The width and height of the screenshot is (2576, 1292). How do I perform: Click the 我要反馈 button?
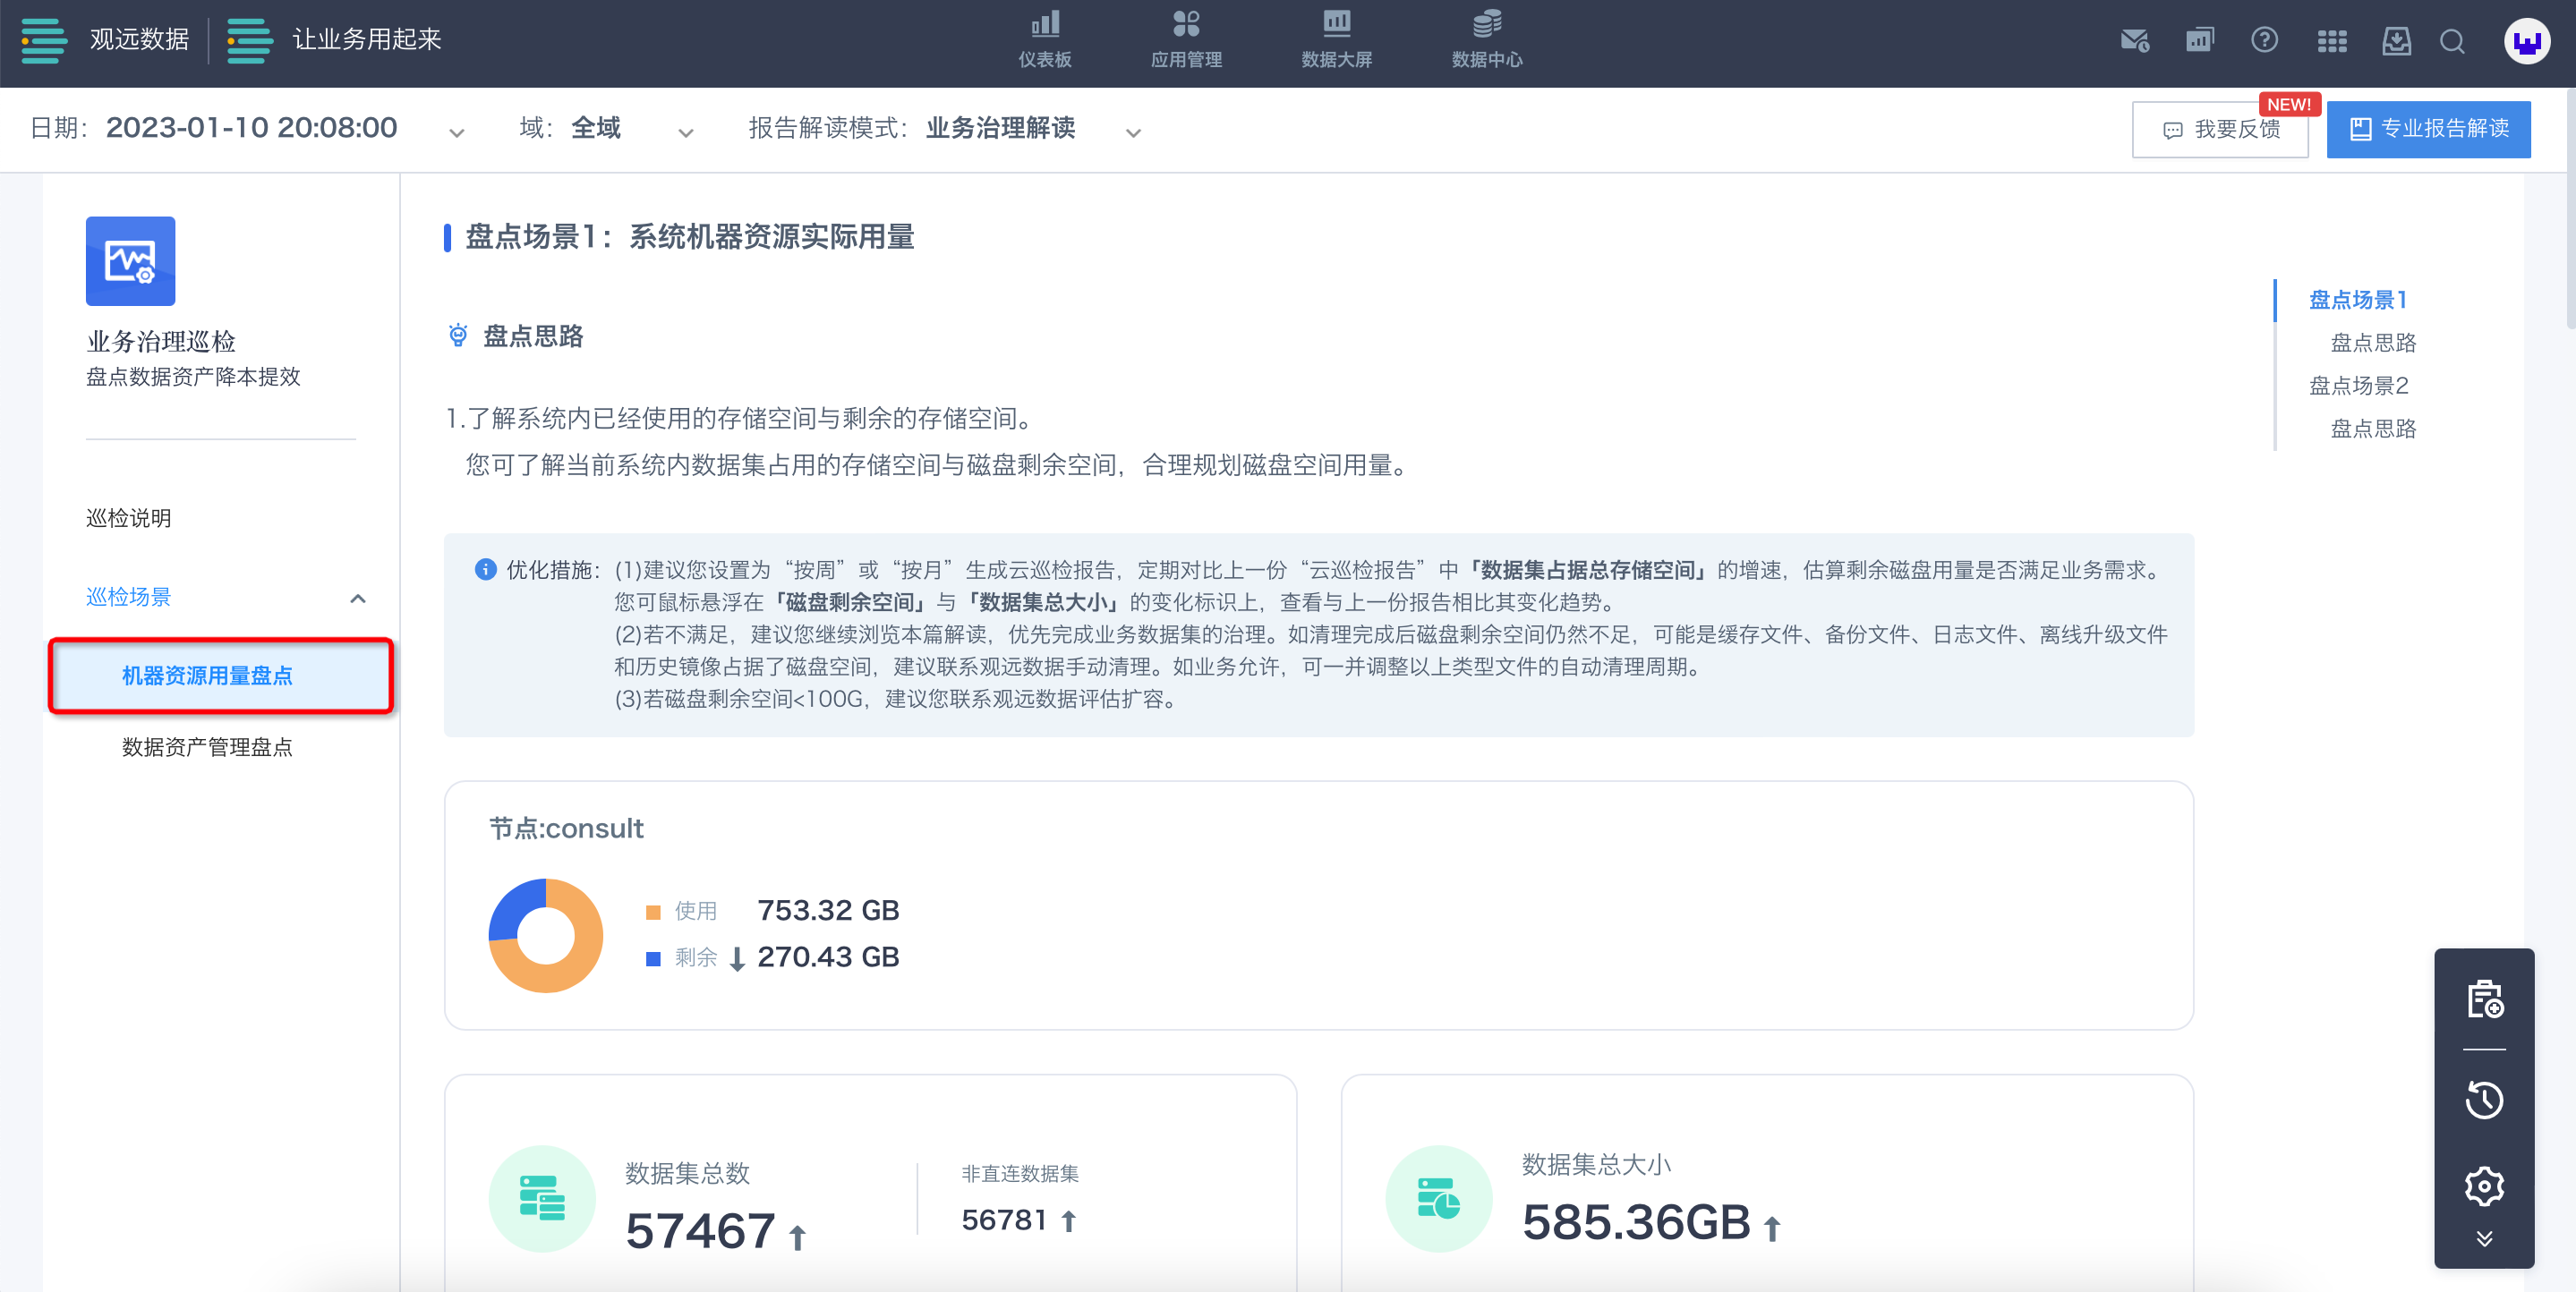tap(2220, 129)
